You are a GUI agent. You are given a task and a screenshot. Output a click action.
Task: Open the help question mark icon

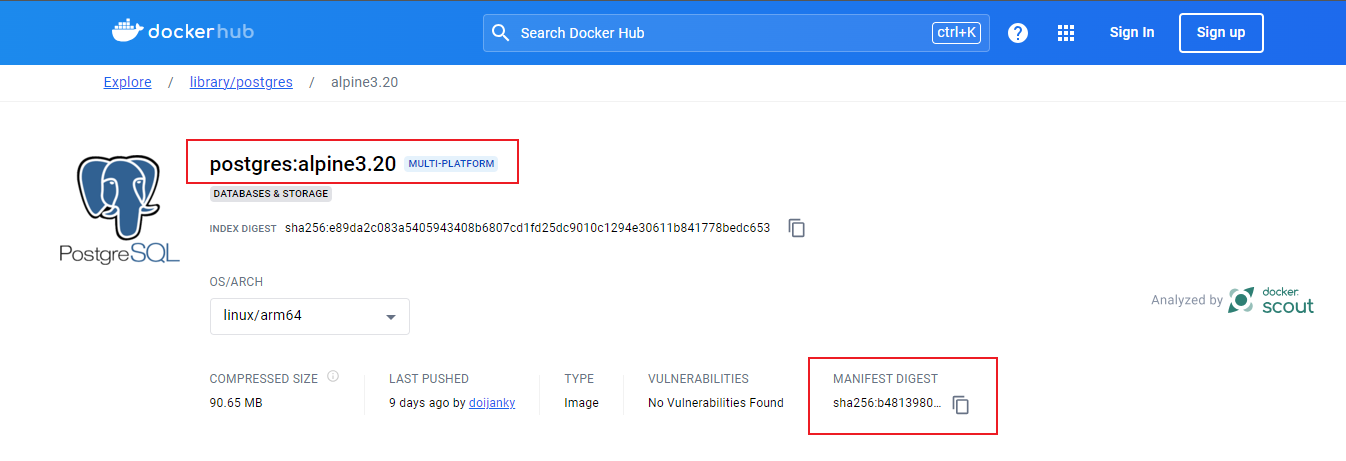1018,33
